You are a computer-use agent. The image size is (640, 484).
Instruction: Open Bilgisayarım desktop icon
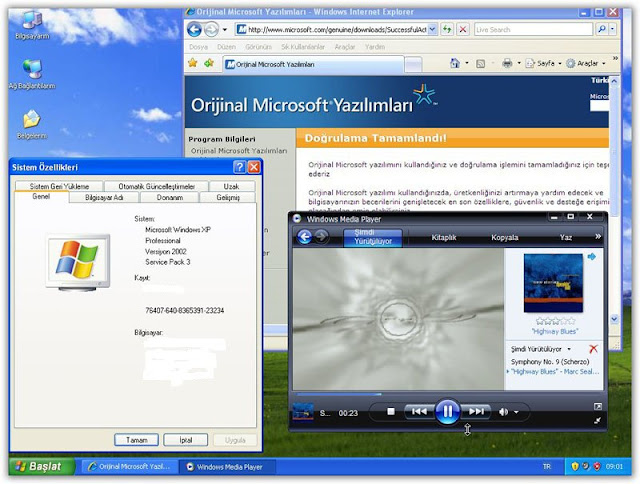coord(32,24)
